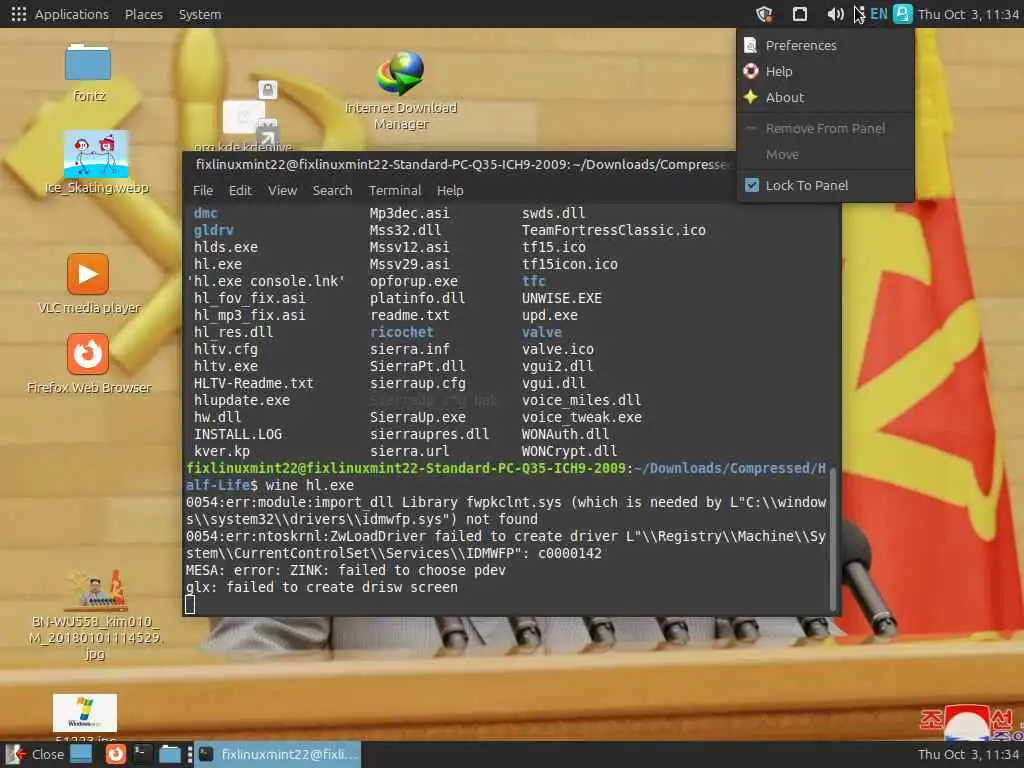Click the terminal window title bar
This screenshot has width=1024, height=768.
click(x=460, y=165)
